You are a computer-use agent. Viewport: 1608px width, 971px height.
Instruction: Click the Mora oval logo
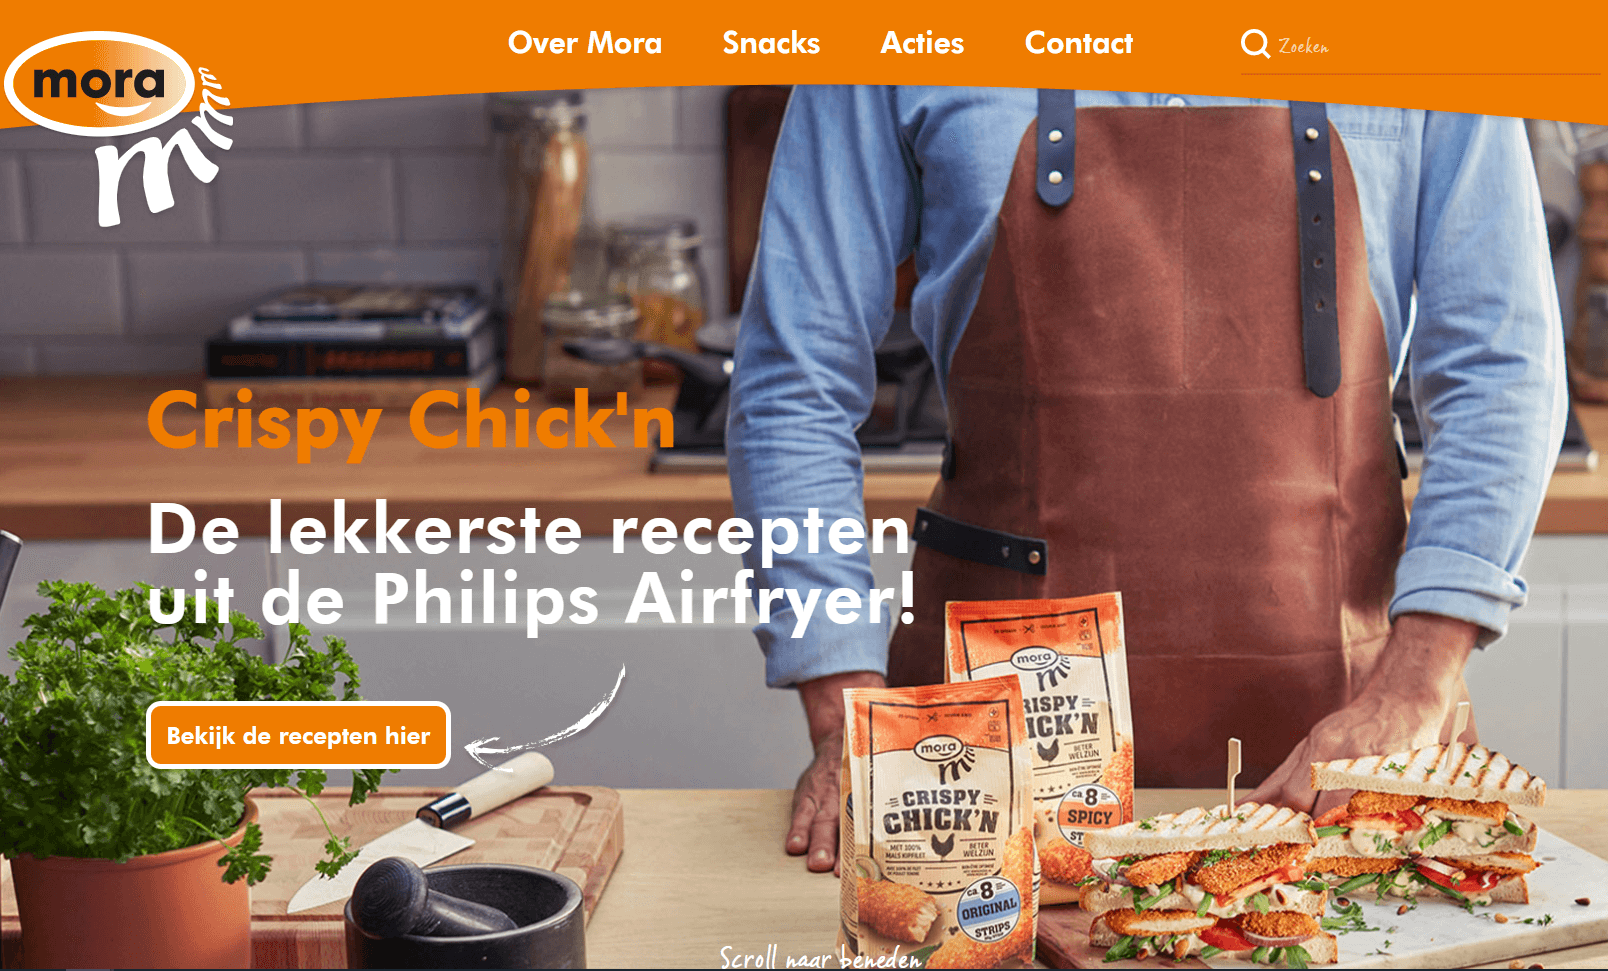(x=99, y=84)
